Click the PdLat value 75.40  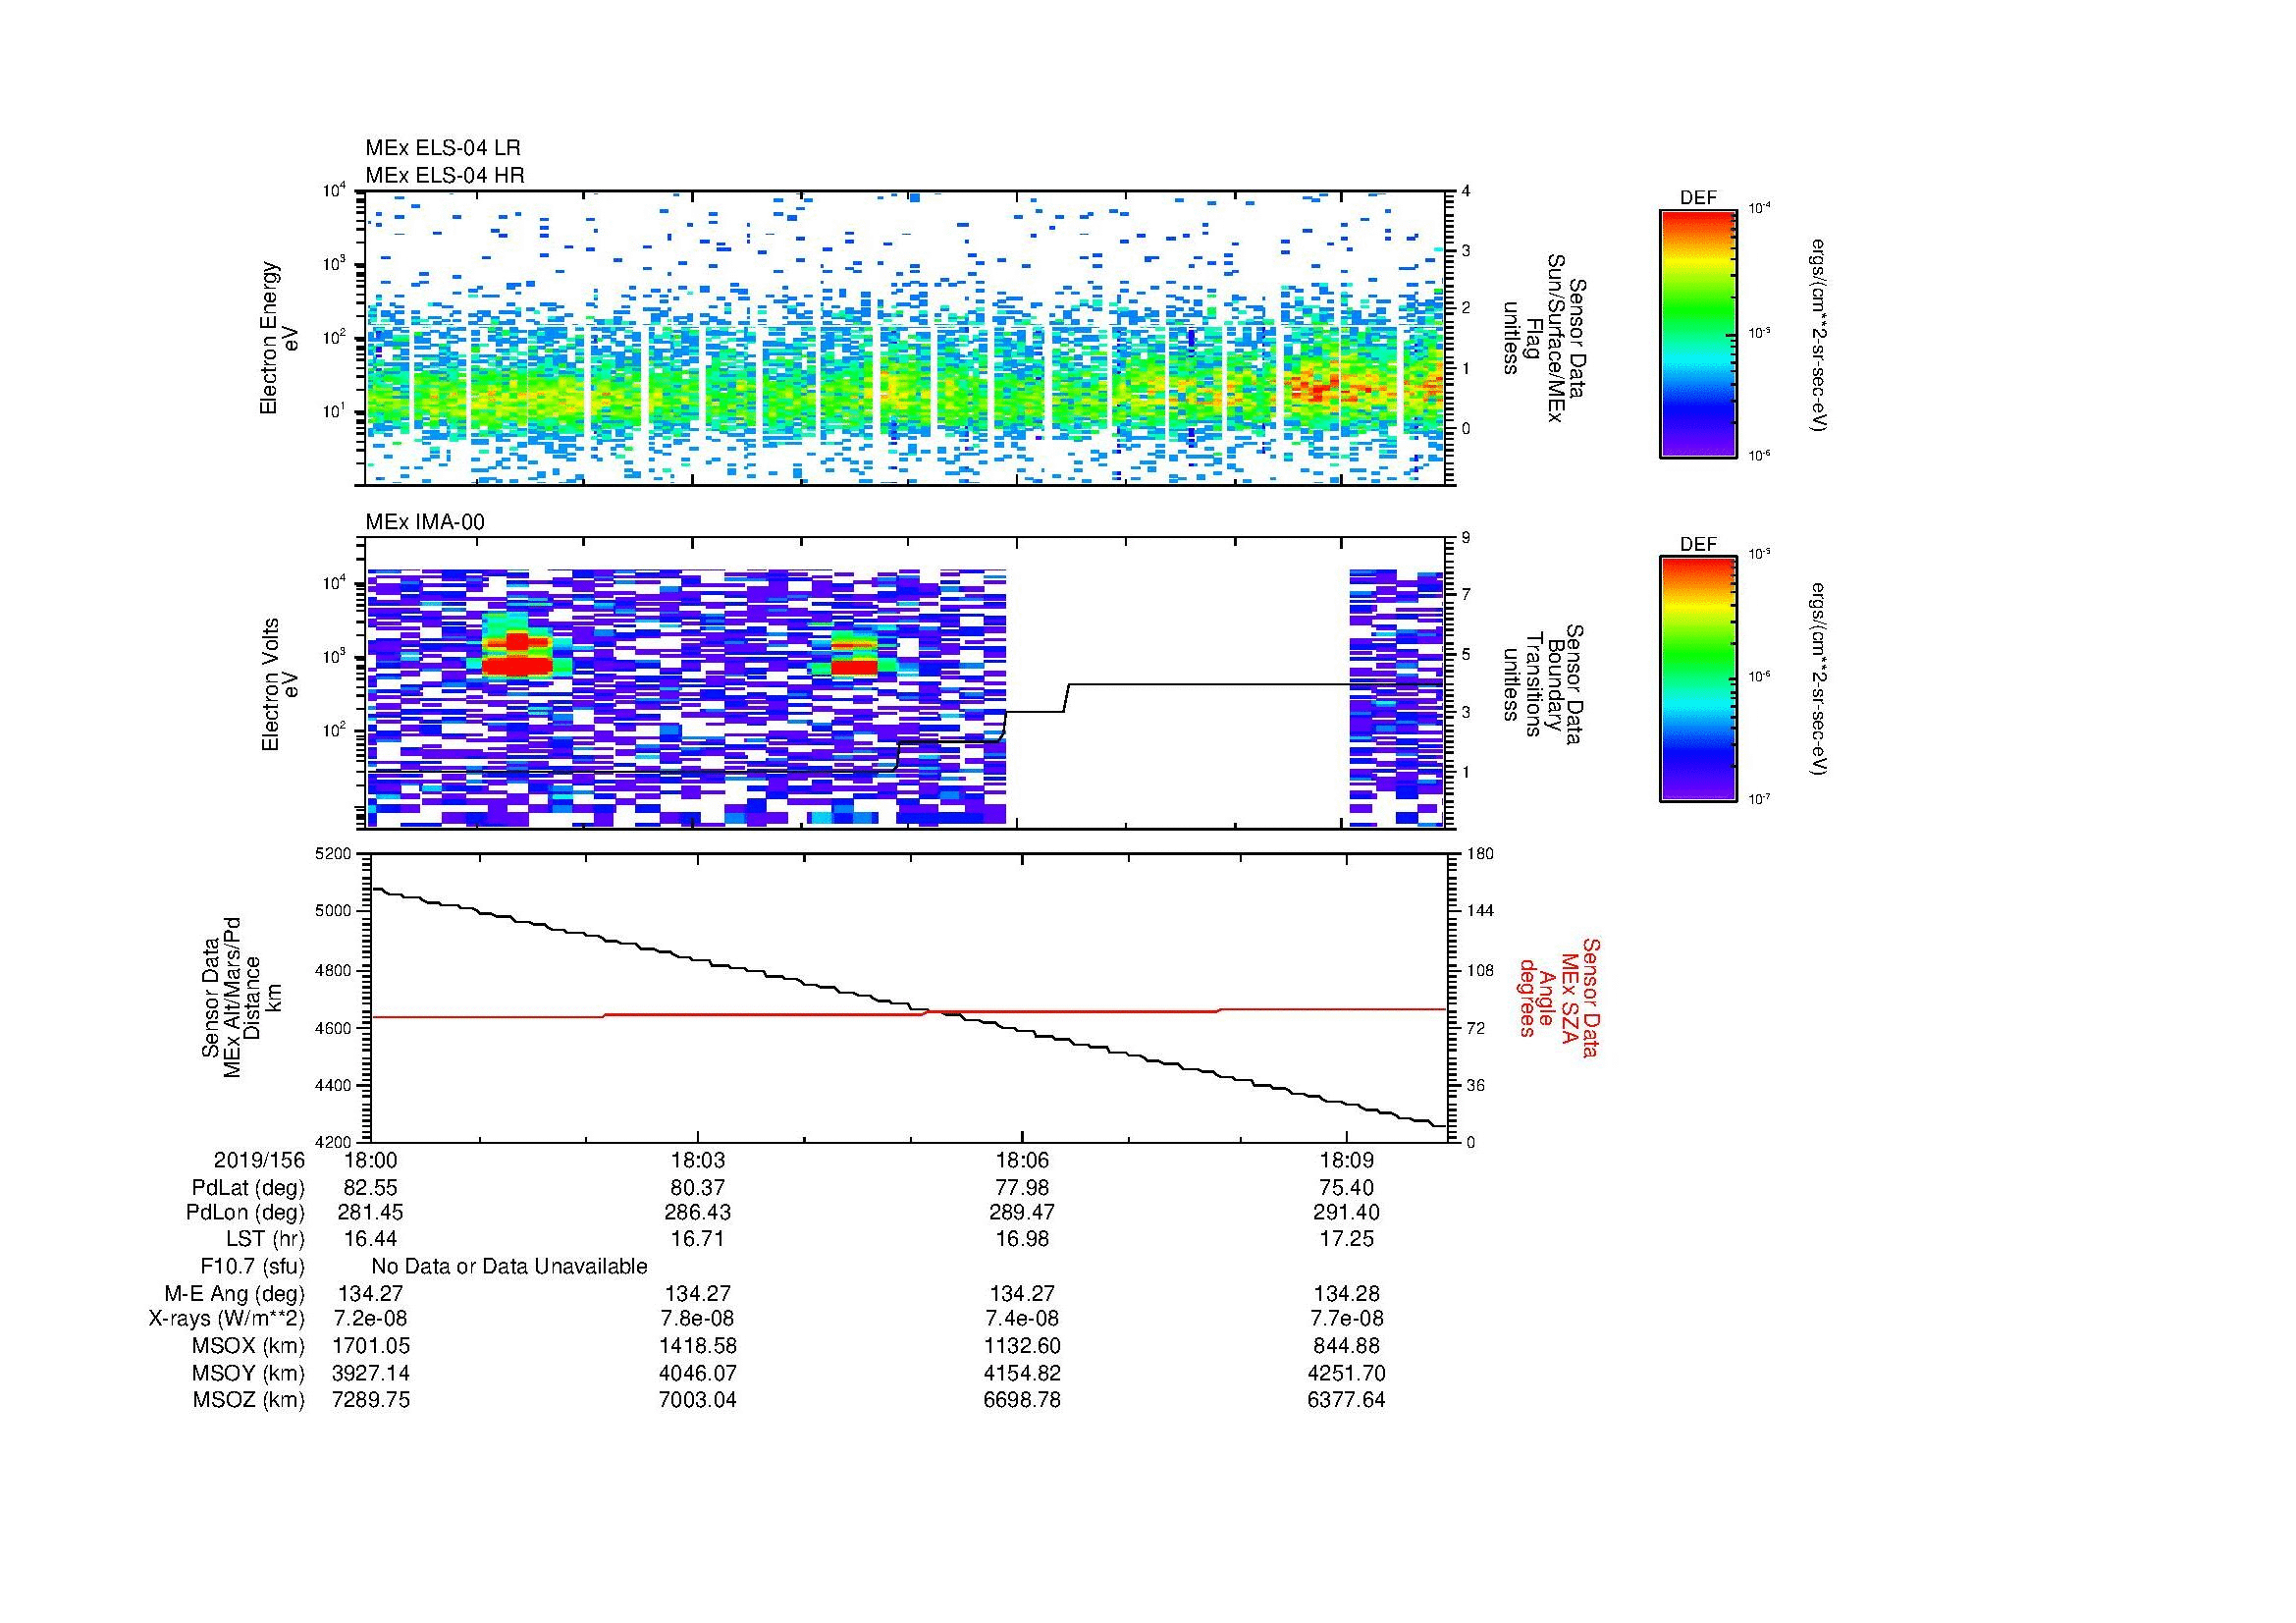1347,1188
